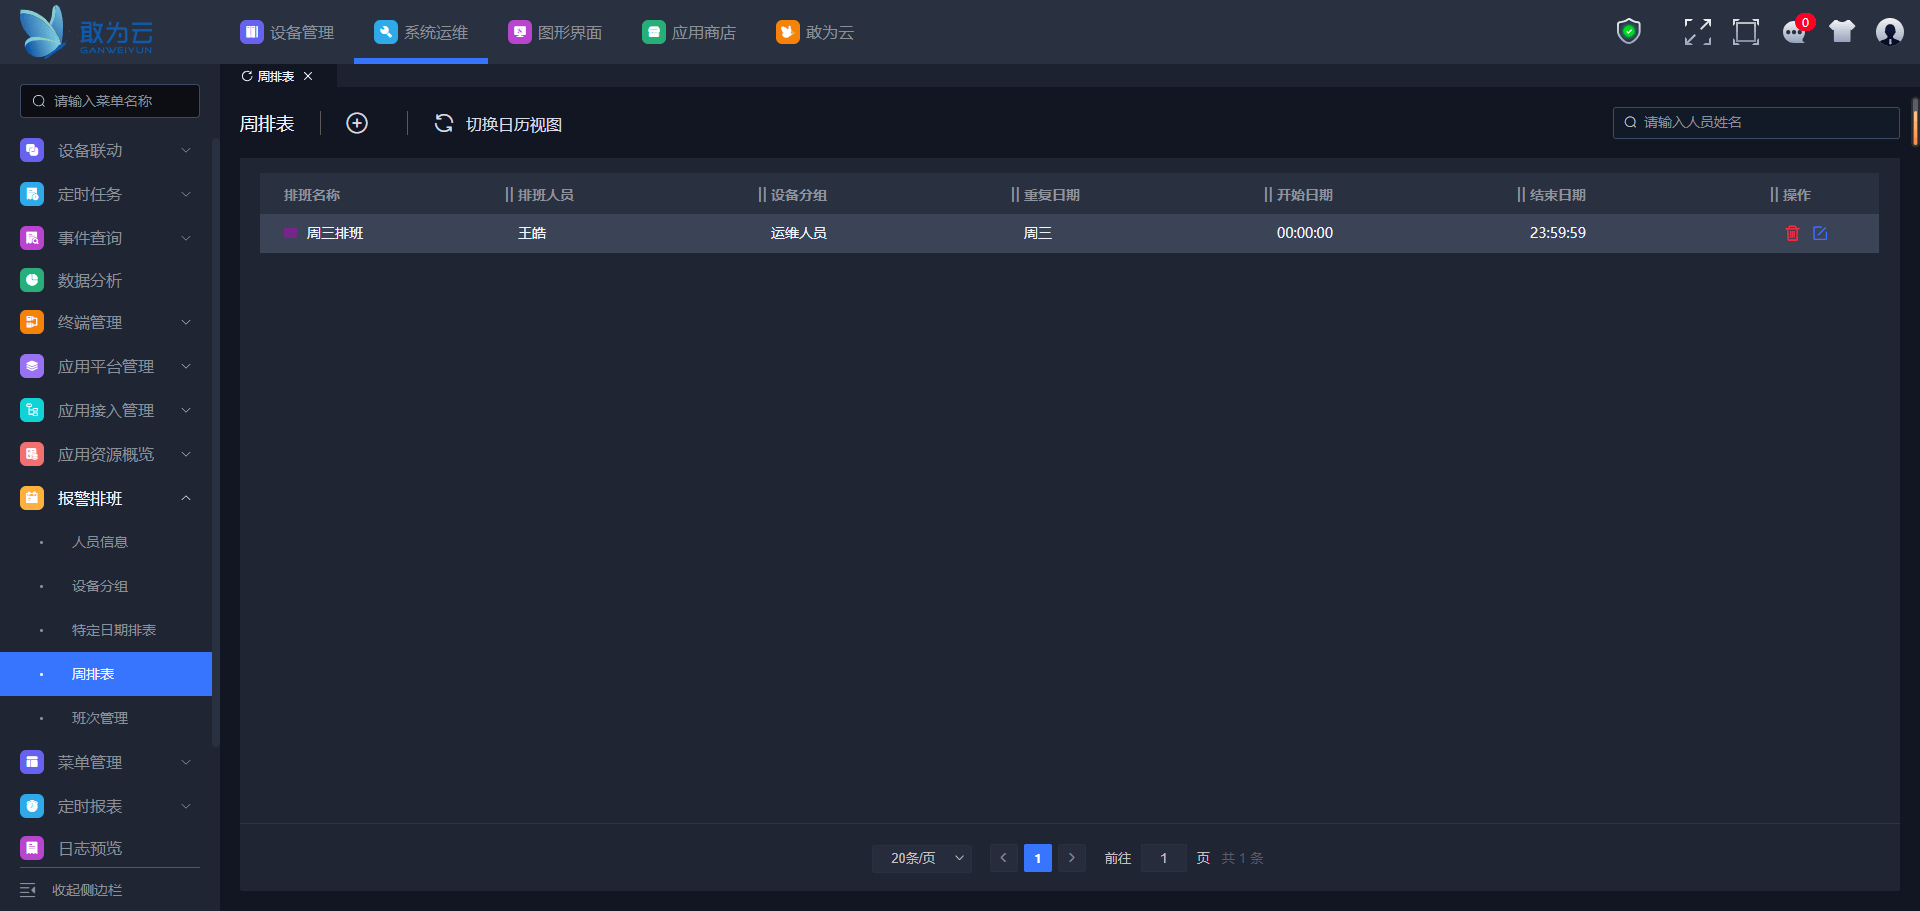Open the 敢为云 top tab
This screenshot has width=1920, height=911.
815,32
